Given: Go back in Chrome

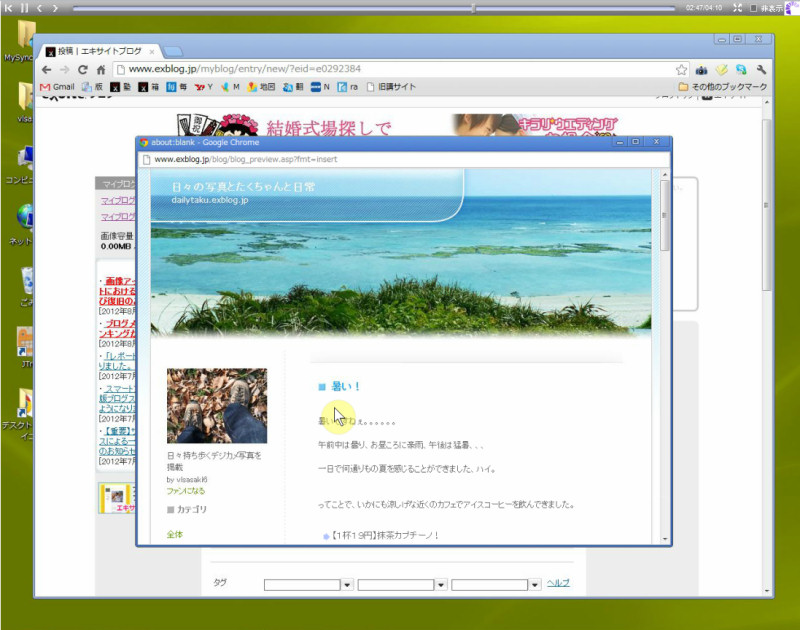Looking at the screenshot, I should click(46, 69).
